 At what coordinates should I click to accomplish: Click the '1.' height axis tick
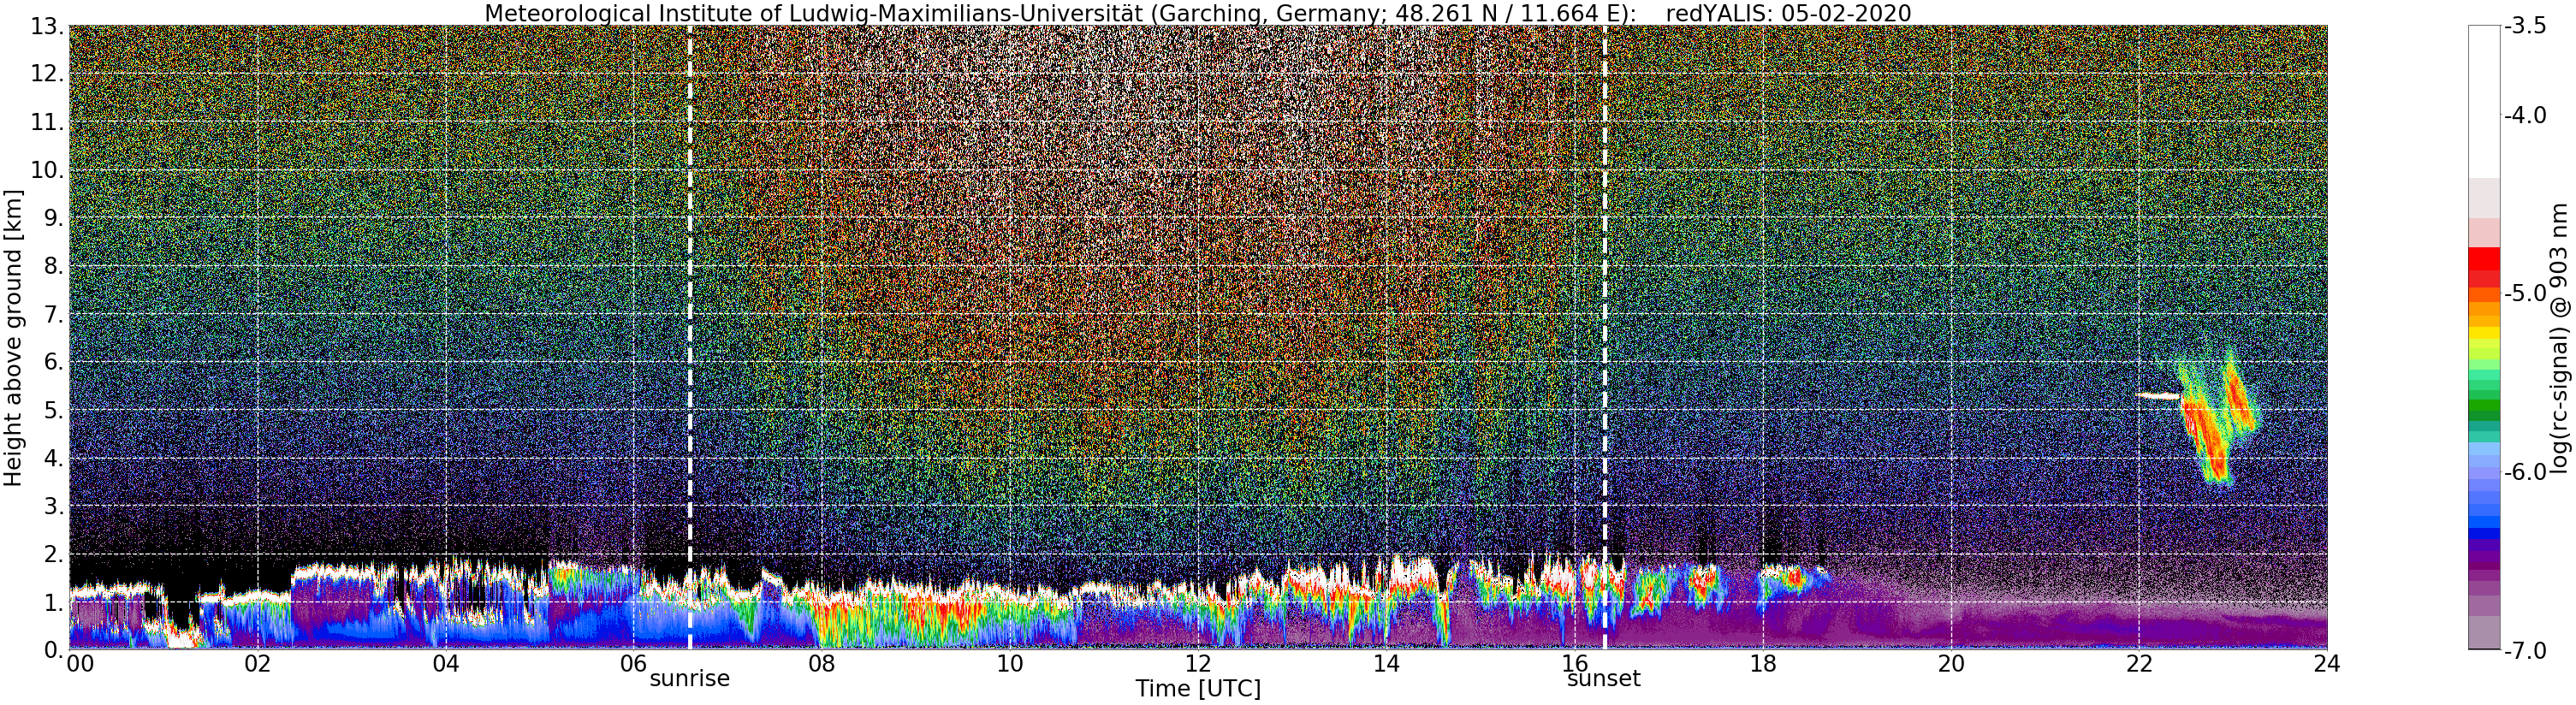pyautogui.click(x=53, y=602)
